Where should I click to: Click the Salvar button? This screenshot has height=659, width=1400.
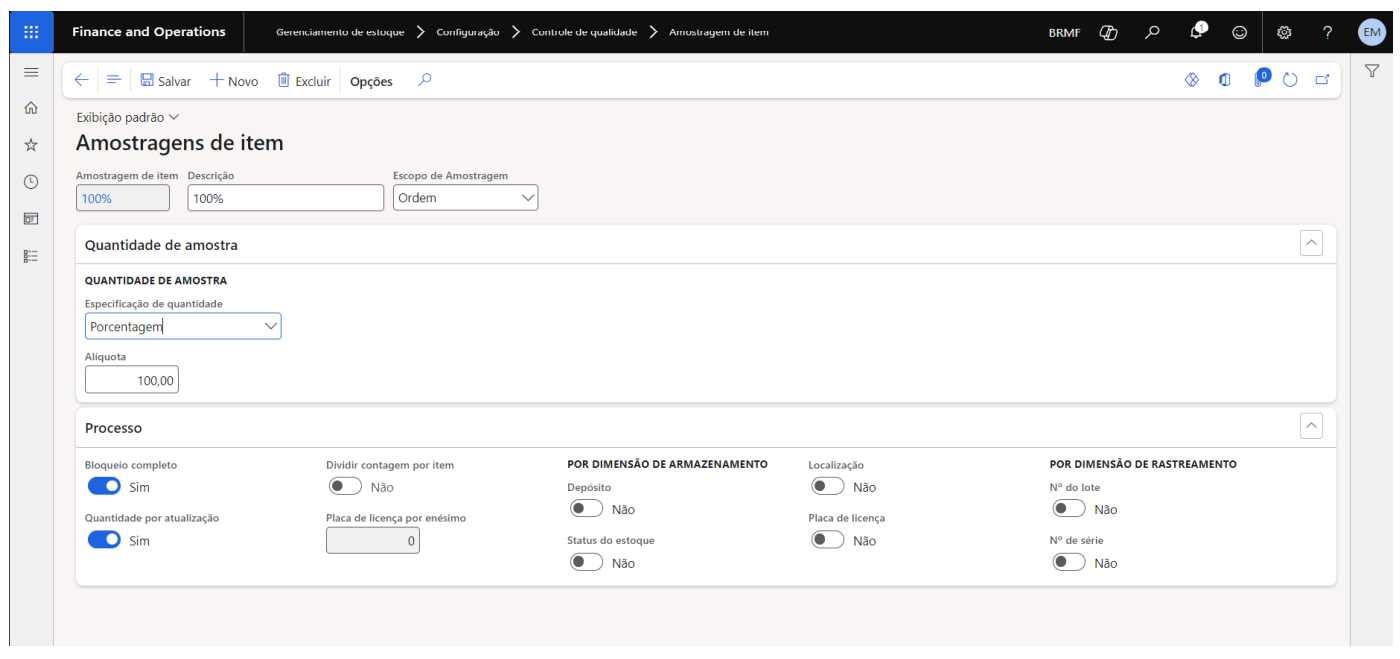click(x=165, y=81)
